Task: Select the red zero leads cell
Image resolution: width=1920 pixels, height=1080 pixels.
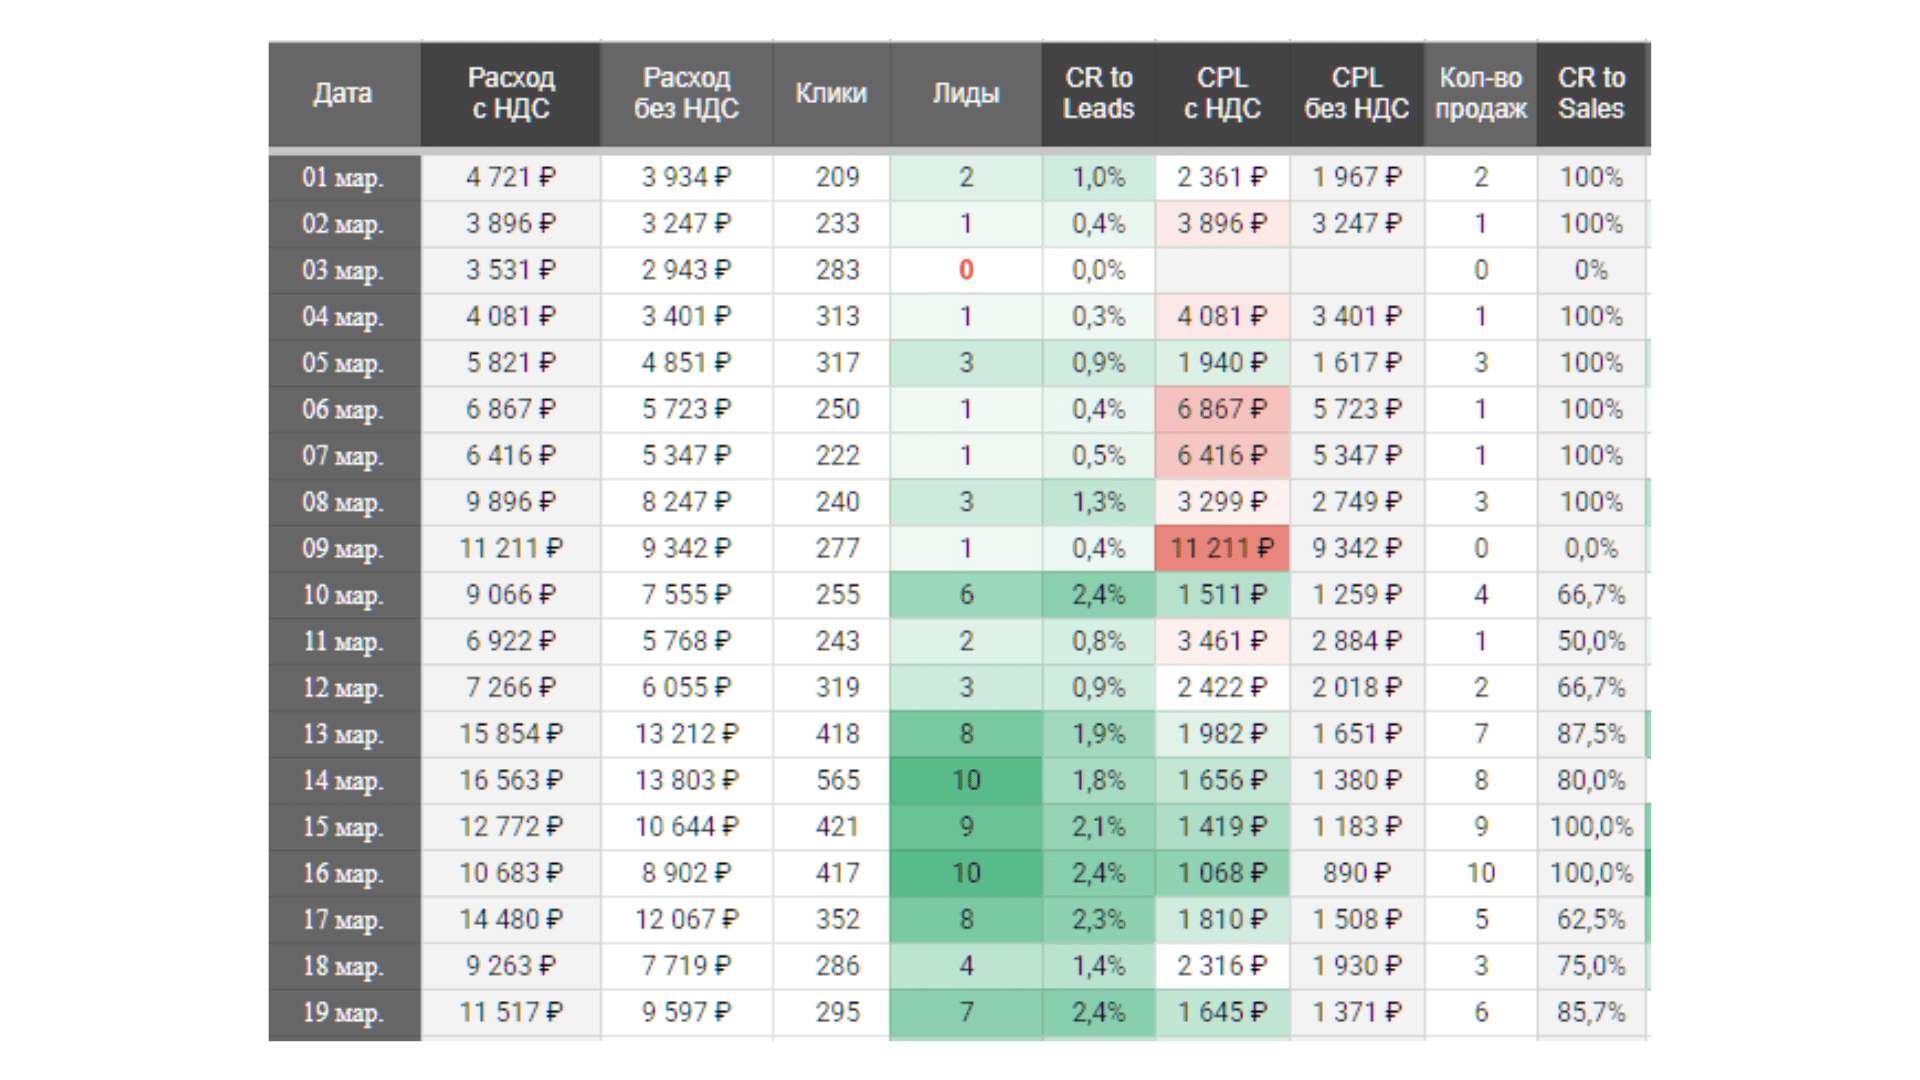Action: [x=965, y=270]
